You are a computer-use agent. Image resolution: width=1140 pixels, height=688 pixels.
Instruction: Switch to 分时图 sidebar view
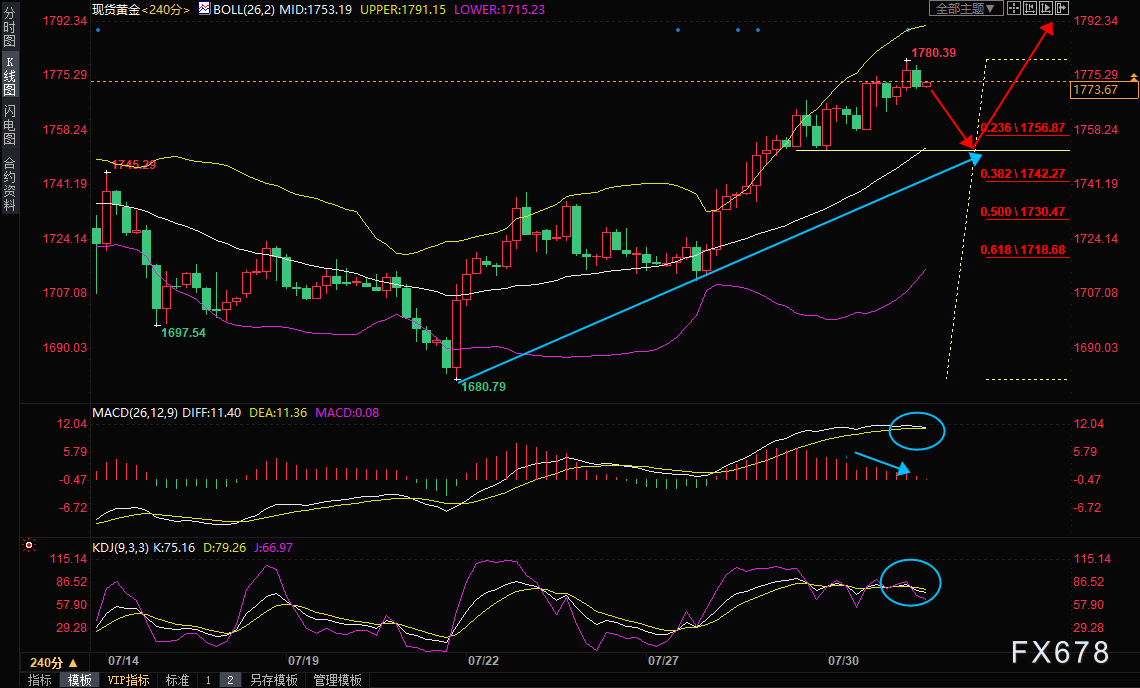click(x=9, y=28)
